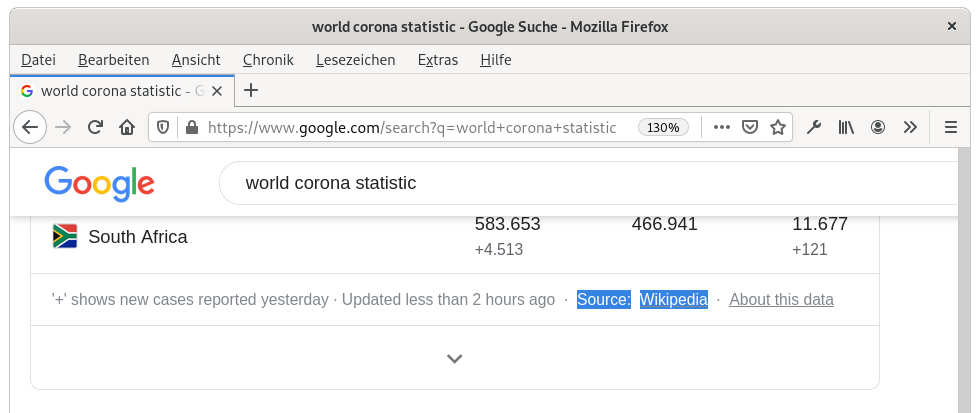The height and width of the screenshot is (413, 980).
Task: Show more tools overflow menu
Action: (x=910, y=127)
